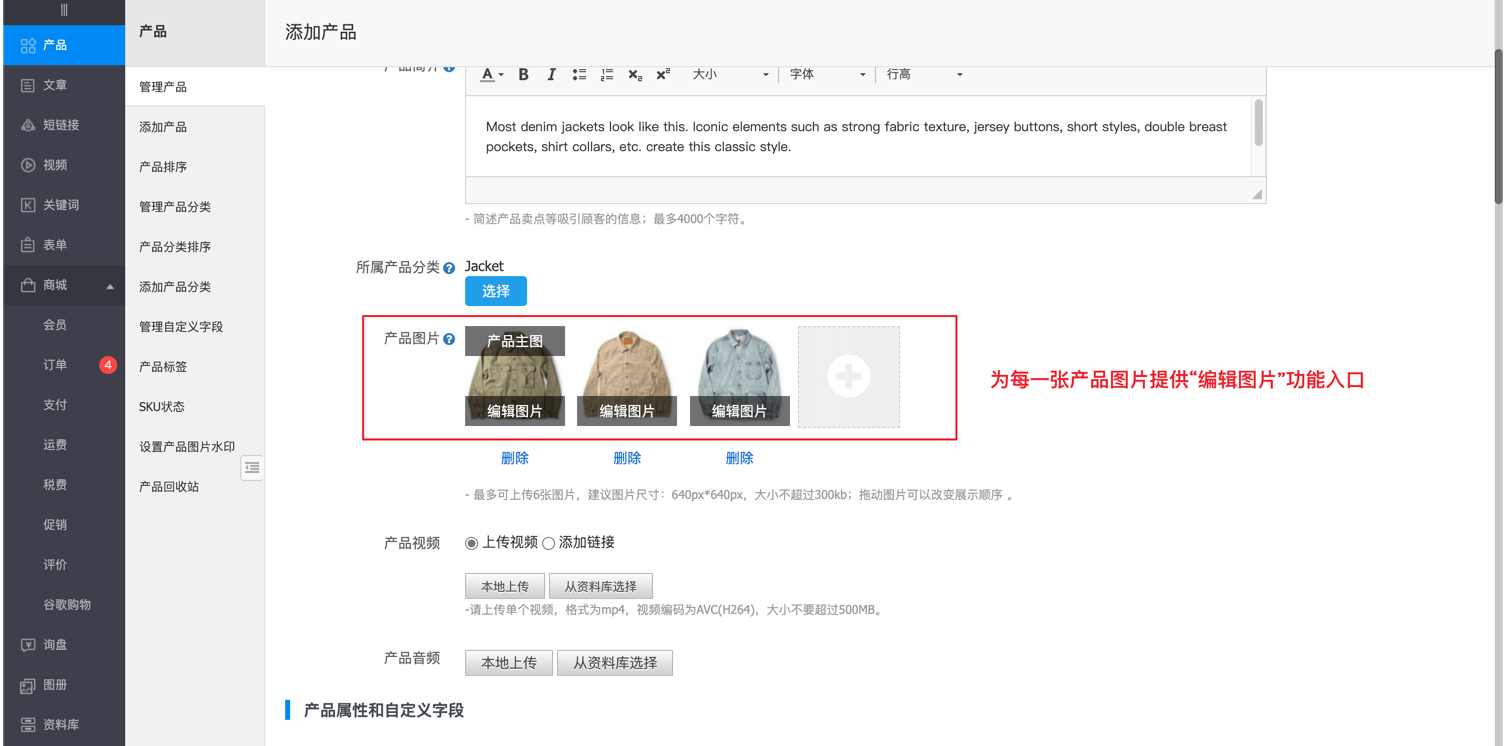Apply superscript formatting
The image size is (1509, 746).
(x=663, y=75)
